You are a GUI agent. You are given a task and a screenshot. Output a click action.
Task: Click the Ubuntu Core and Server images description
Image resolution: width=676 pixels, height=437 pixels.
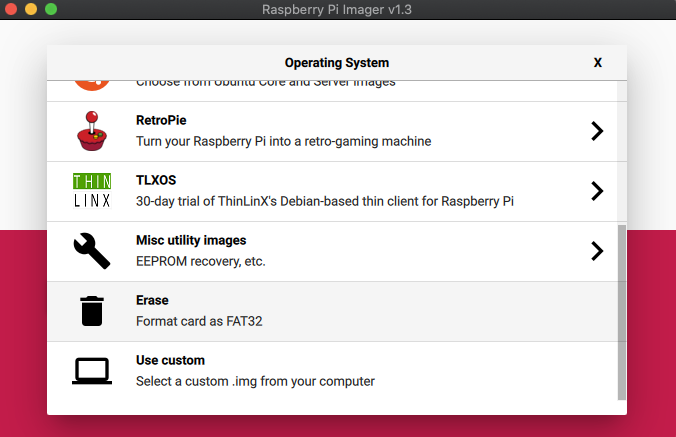pos(265,83)
